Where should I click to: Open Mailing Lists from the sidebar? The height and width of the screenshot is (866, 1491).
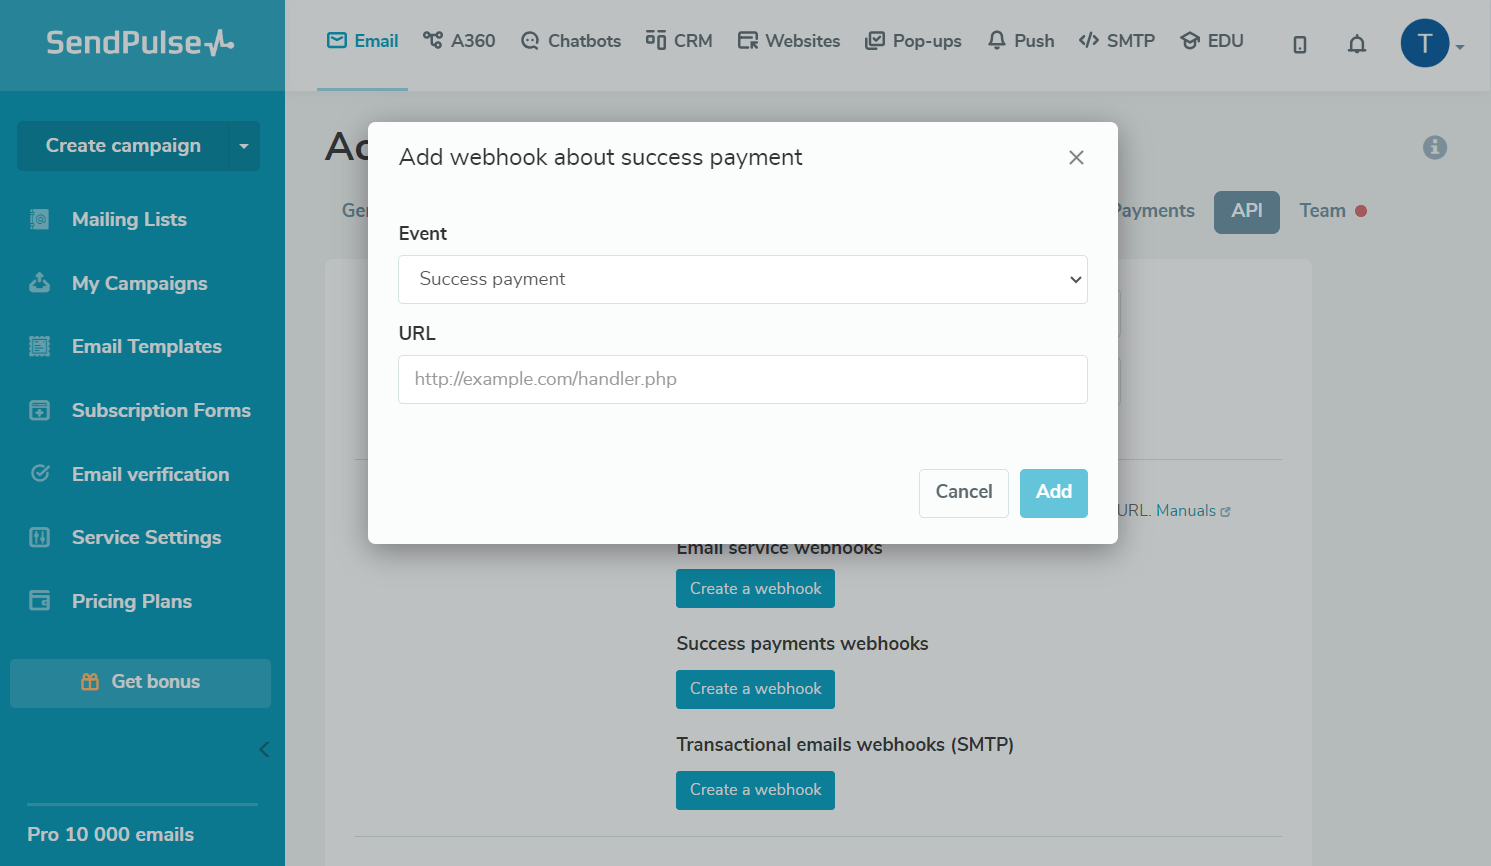[129, 220]
